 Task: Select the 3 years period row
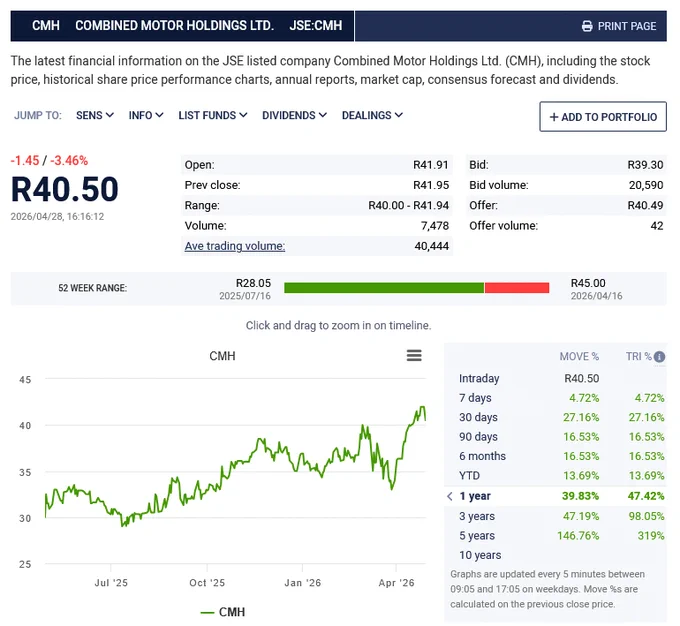click(556, 516)
